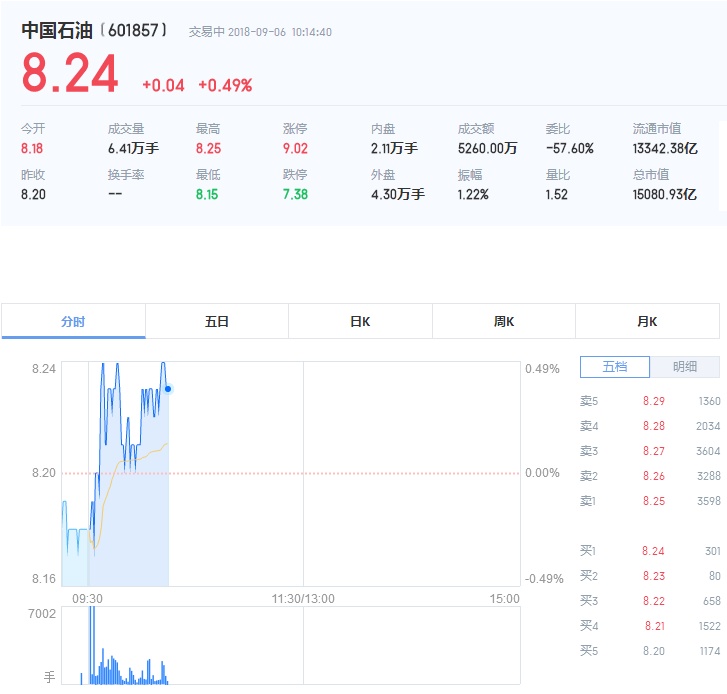Show the 周K chart tab
This screenshot has width=727, height=694.
click(504, 321)
